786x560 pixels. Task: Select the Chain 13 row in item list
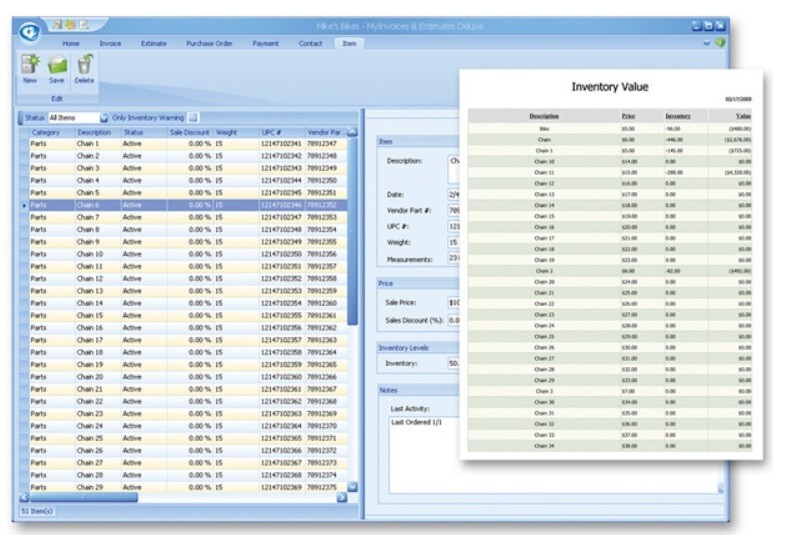click(188, 291)
